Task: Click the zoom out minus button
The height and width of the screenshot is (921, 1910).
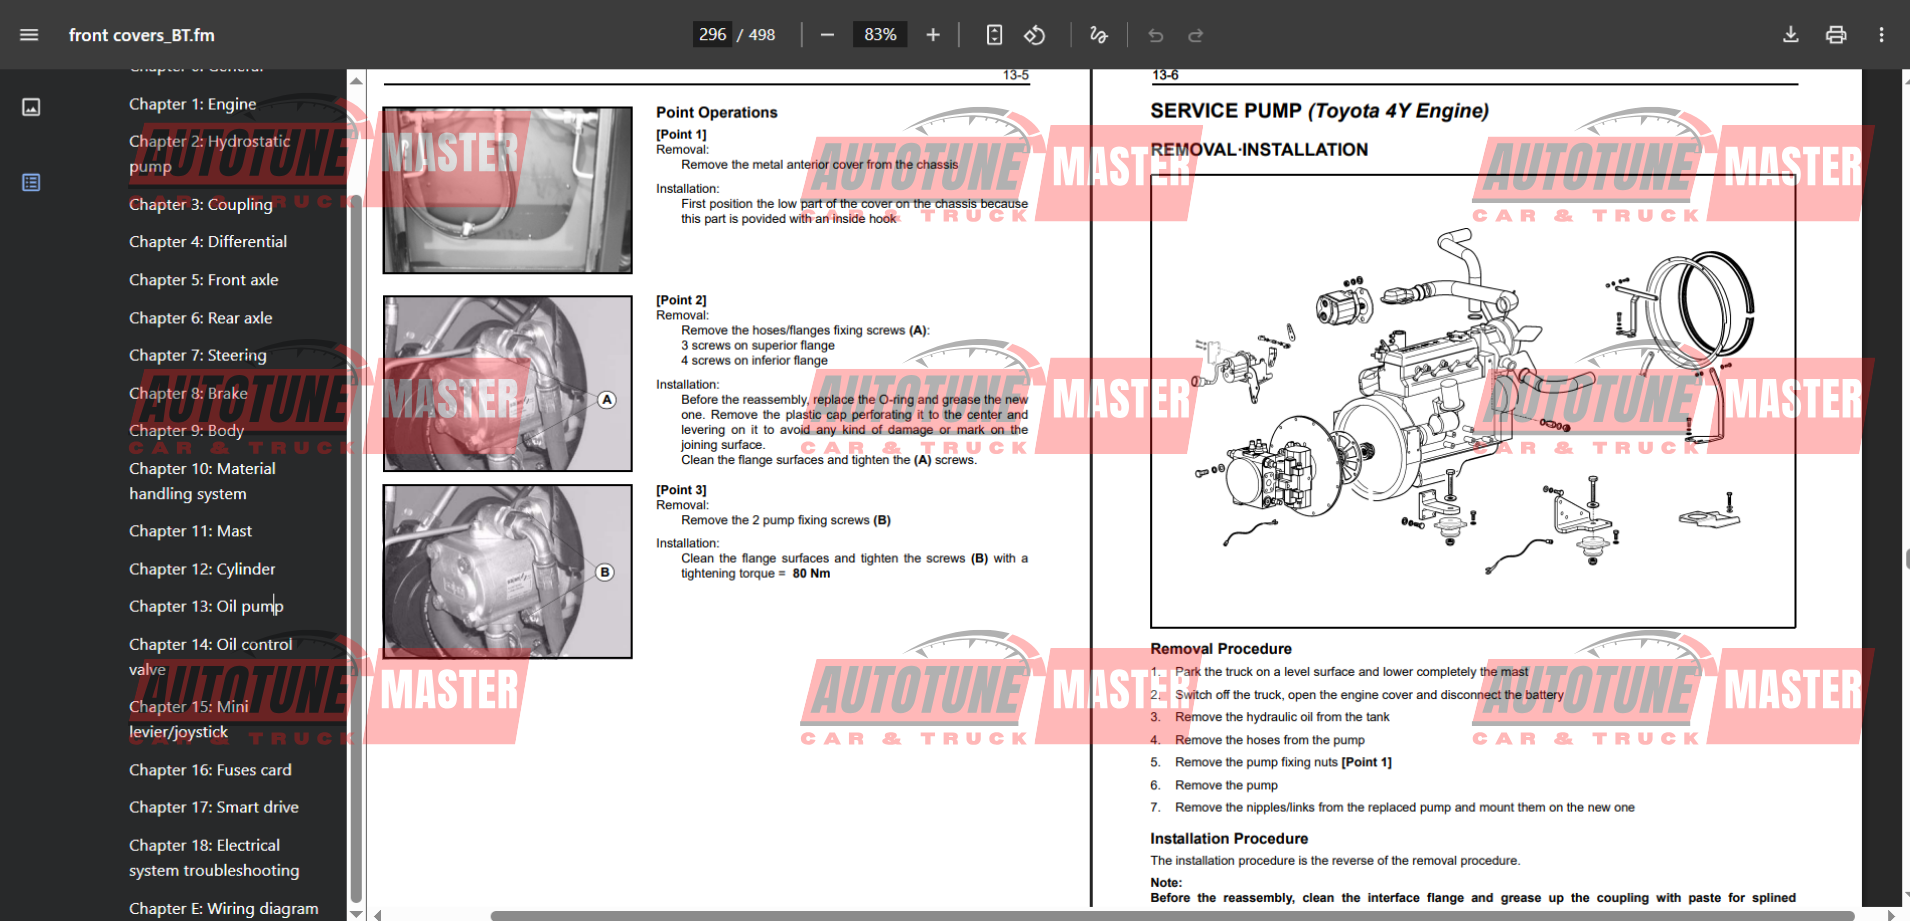Action: [x=827, y=35]
